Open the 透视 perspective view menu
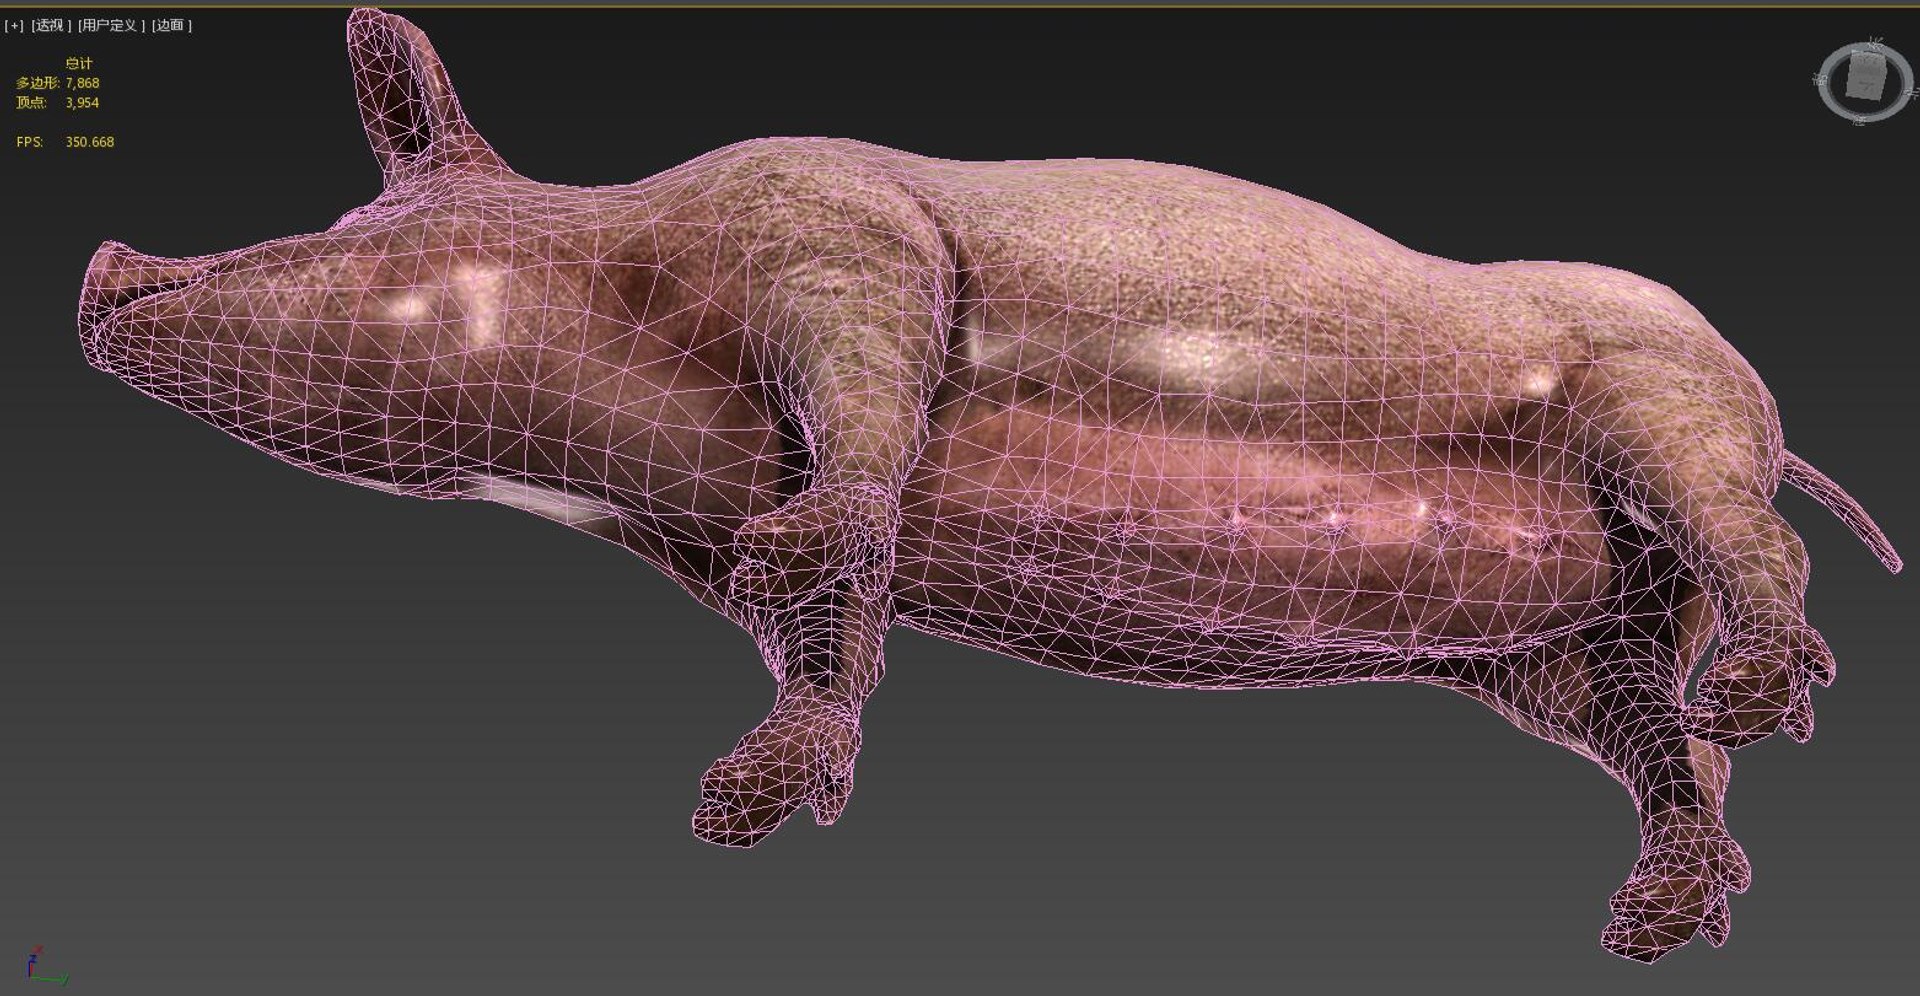The height and width of the screenshot is (996, 1920). tap(50, 26)
